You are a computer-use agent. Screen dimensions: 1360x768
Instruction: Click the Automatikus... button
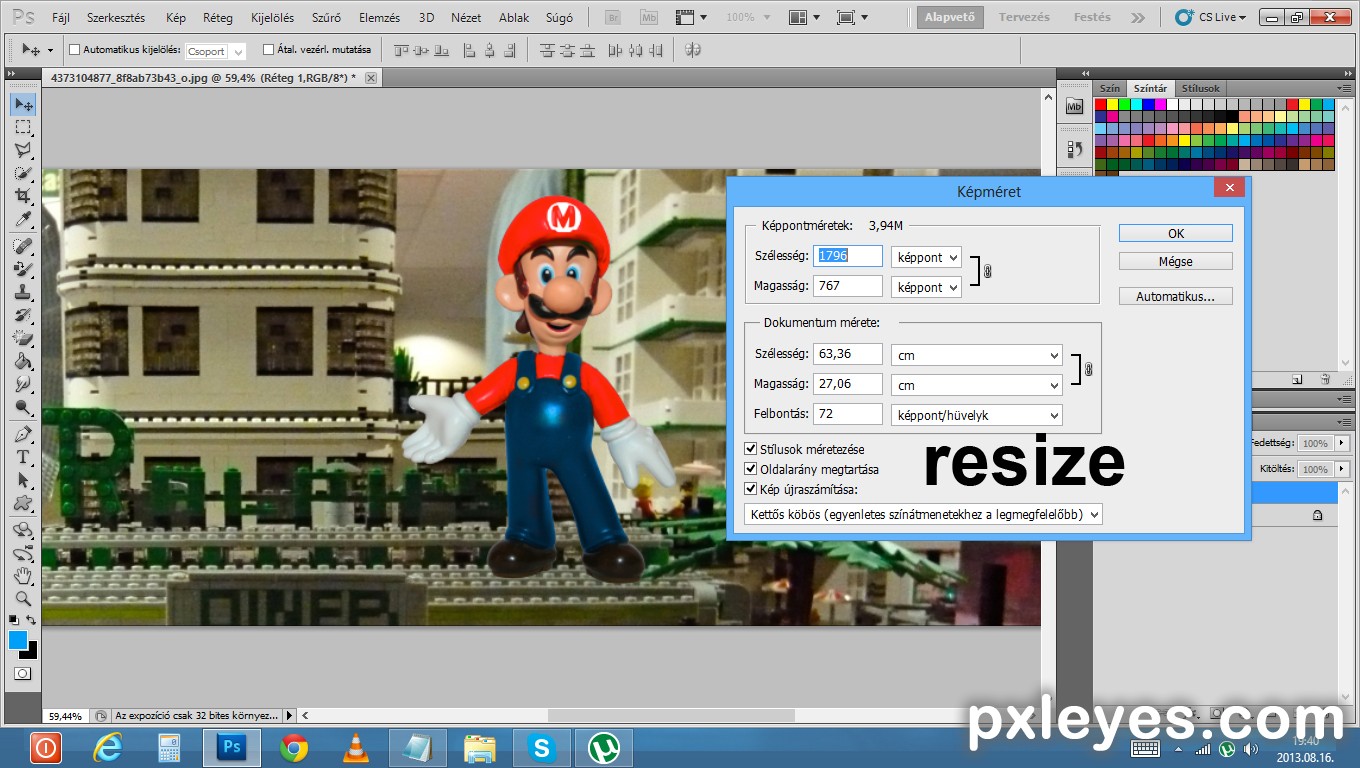[x=1176, y=296]
